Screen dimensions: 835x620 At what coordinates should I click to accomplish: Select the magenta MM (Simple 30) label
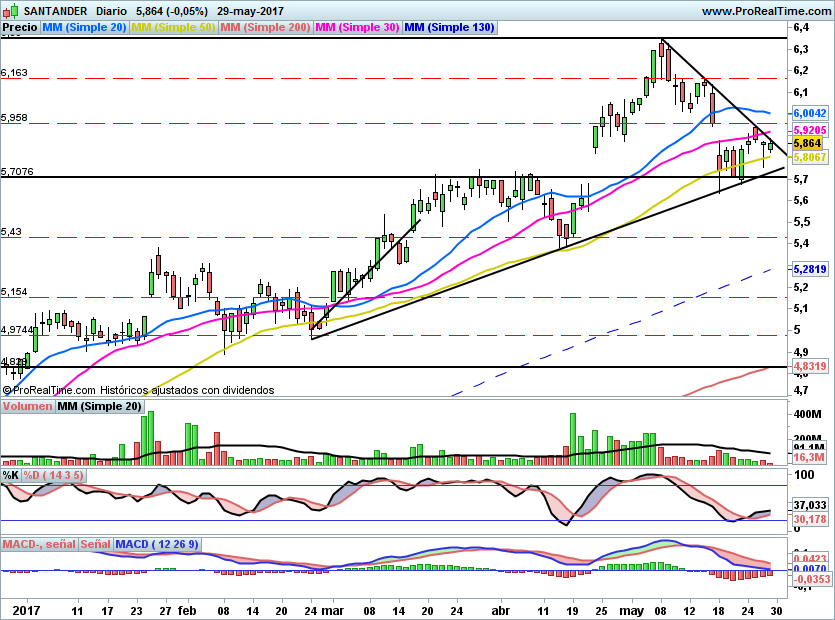point(356,28)
